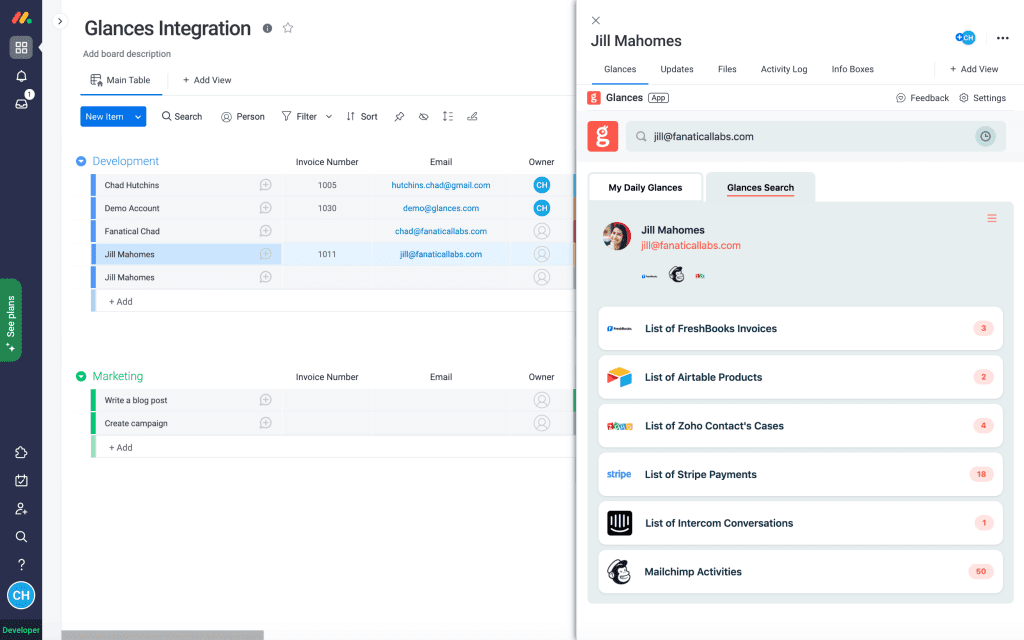Sort the board items

click(362, 116)
